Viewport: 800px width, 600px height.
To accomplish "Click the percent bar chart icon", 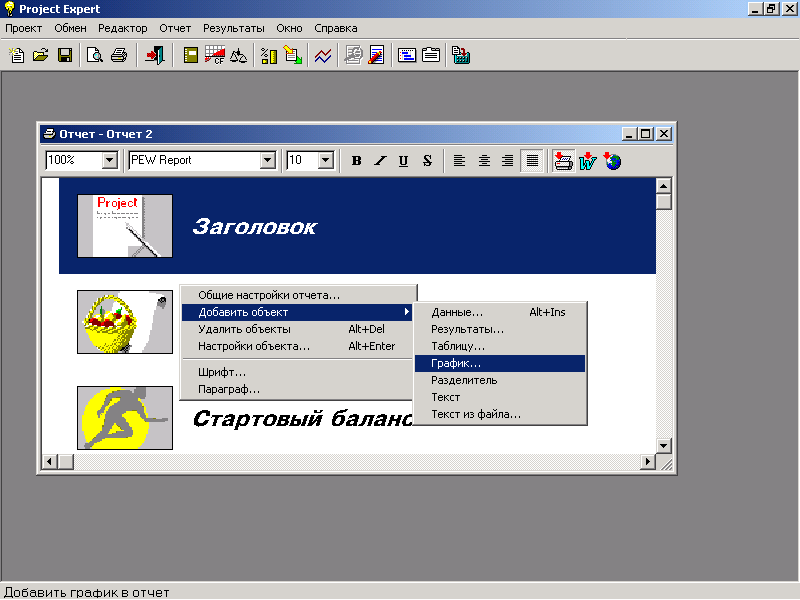I will (x=269, y=55).
